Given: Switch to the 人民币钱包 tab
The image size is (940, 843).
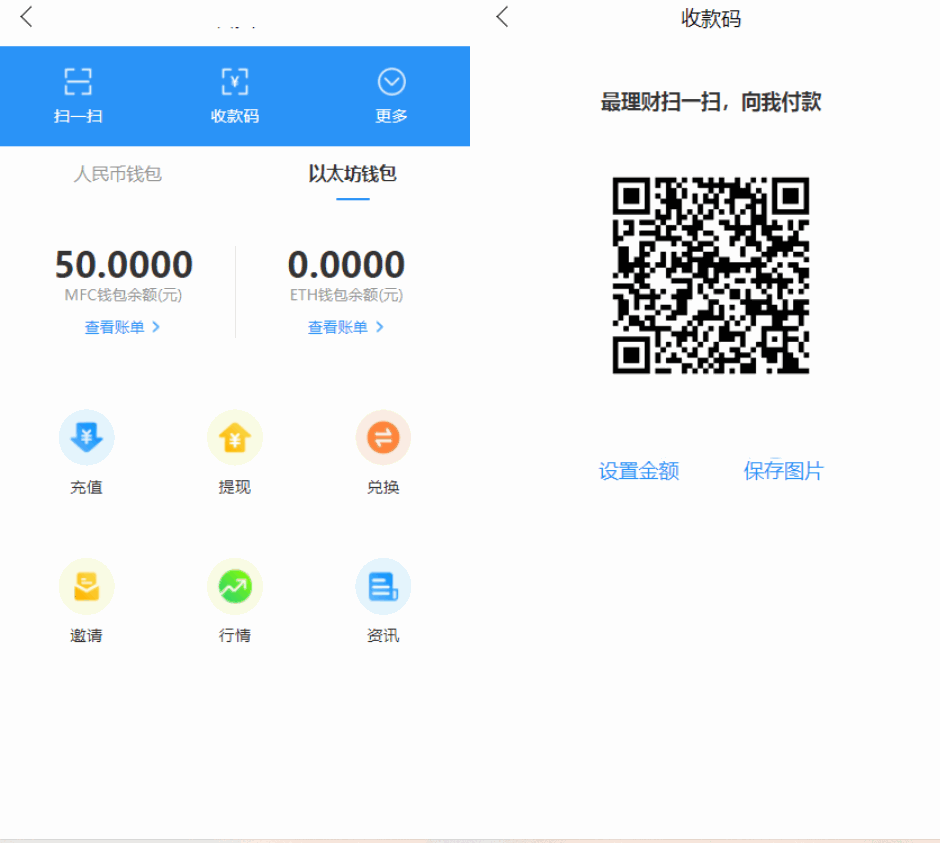Looking at the screenshot, I should (x=118, y=173).
